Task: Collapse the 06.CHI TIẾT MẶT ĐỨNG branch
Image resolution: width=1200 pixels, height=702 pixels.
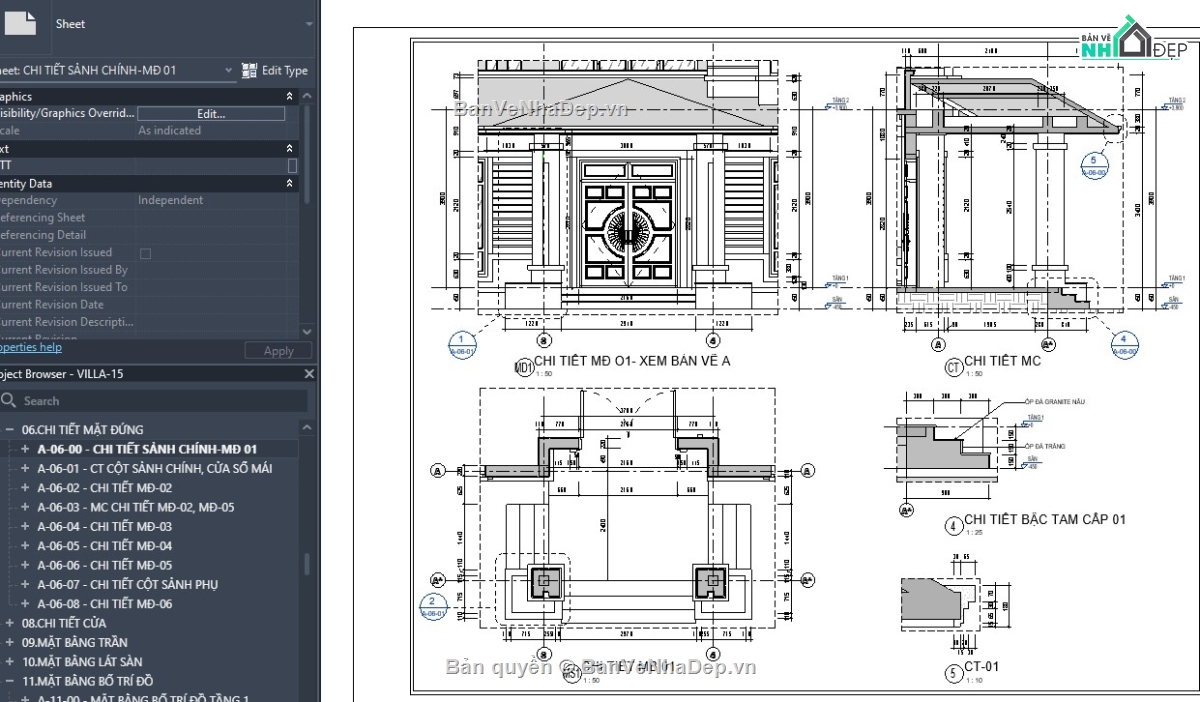Action: 10,430
